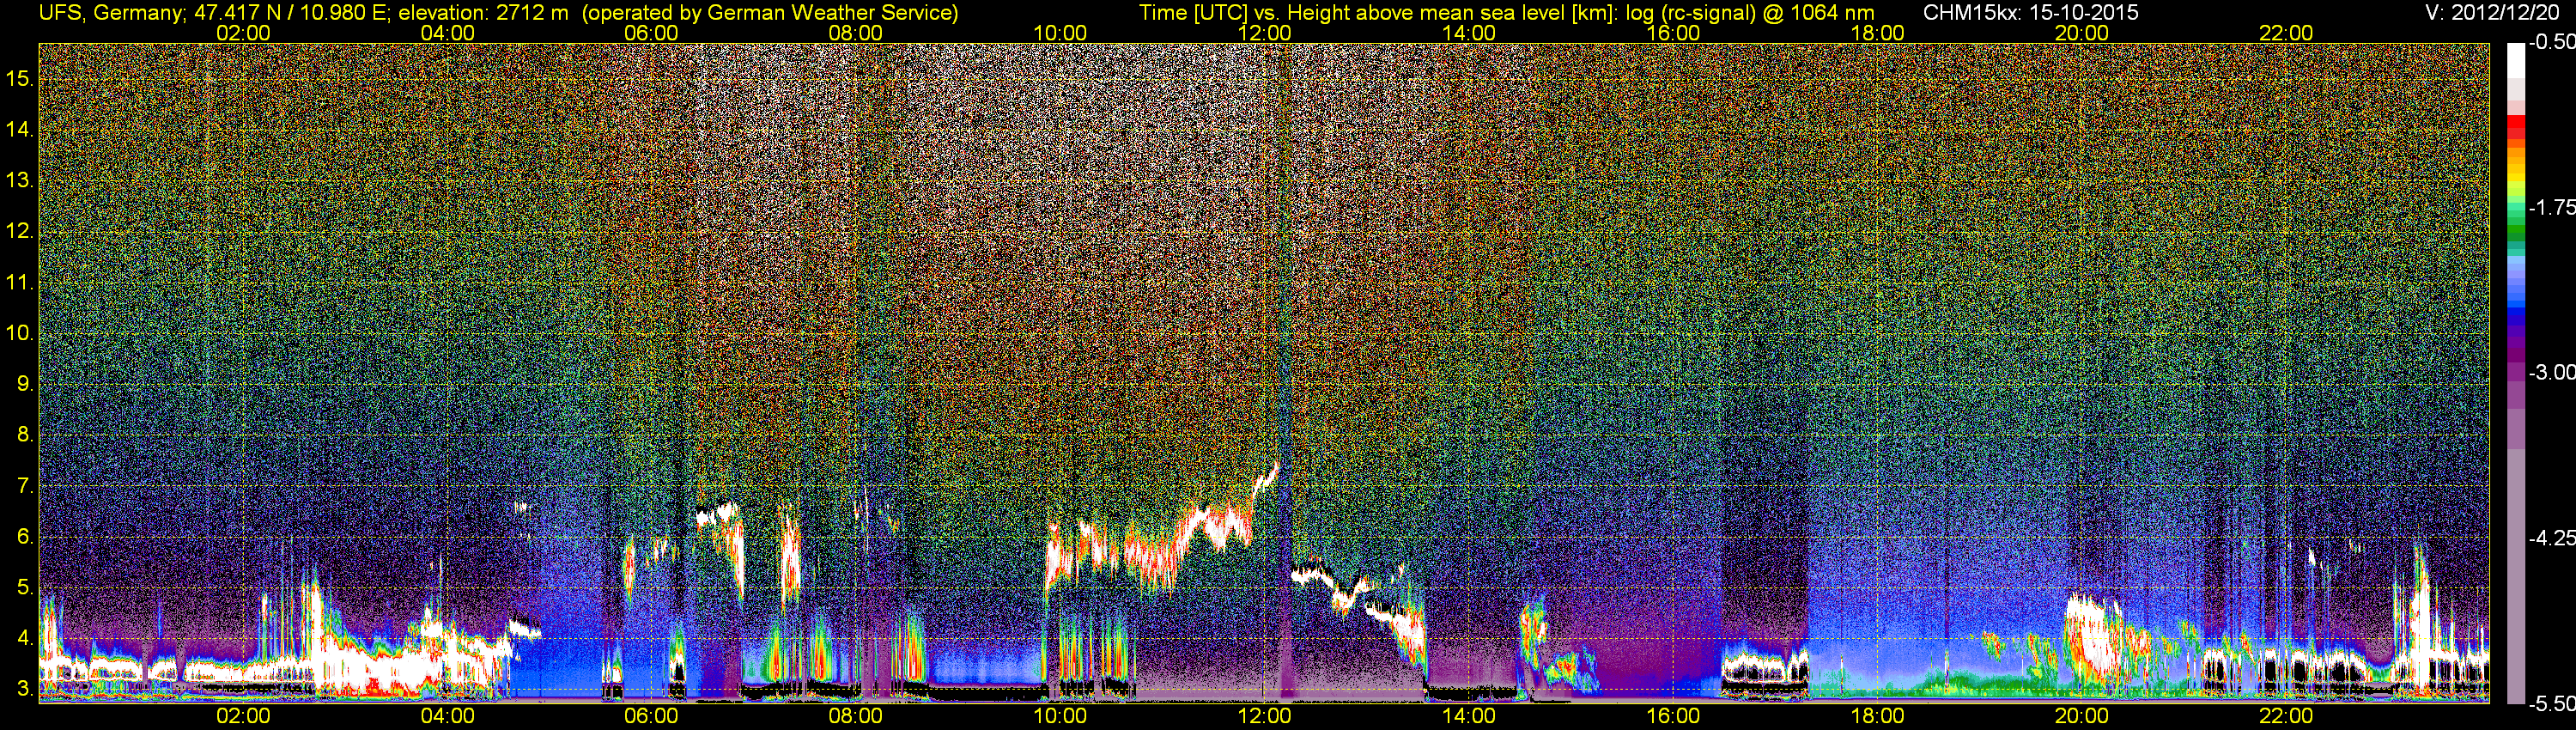The height and width of the screenshot is (730, 2576).
Task: Pick the green segment of the colorbar
Action: 2515,230
